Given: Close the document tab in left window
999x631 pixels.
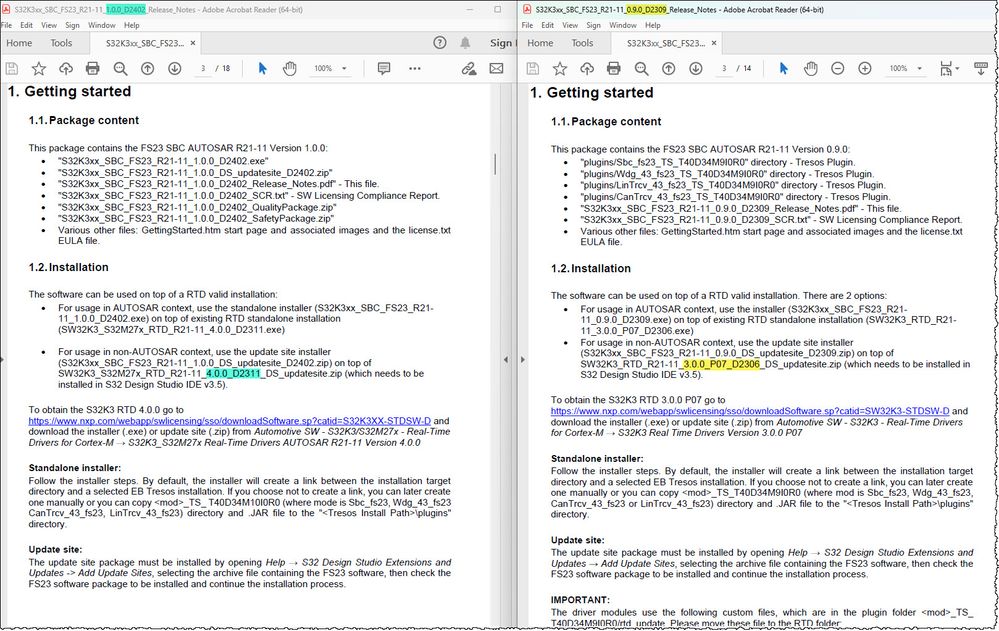Looking at the screenshot, I should [x=193, y=43].
